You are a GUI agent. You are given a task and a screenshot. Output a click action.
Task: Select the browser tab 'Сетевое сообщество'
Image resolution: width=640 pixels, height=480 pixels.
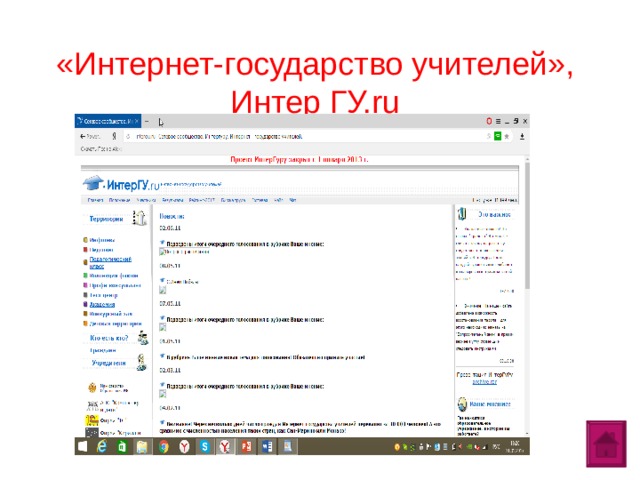[x=108, y=121]
